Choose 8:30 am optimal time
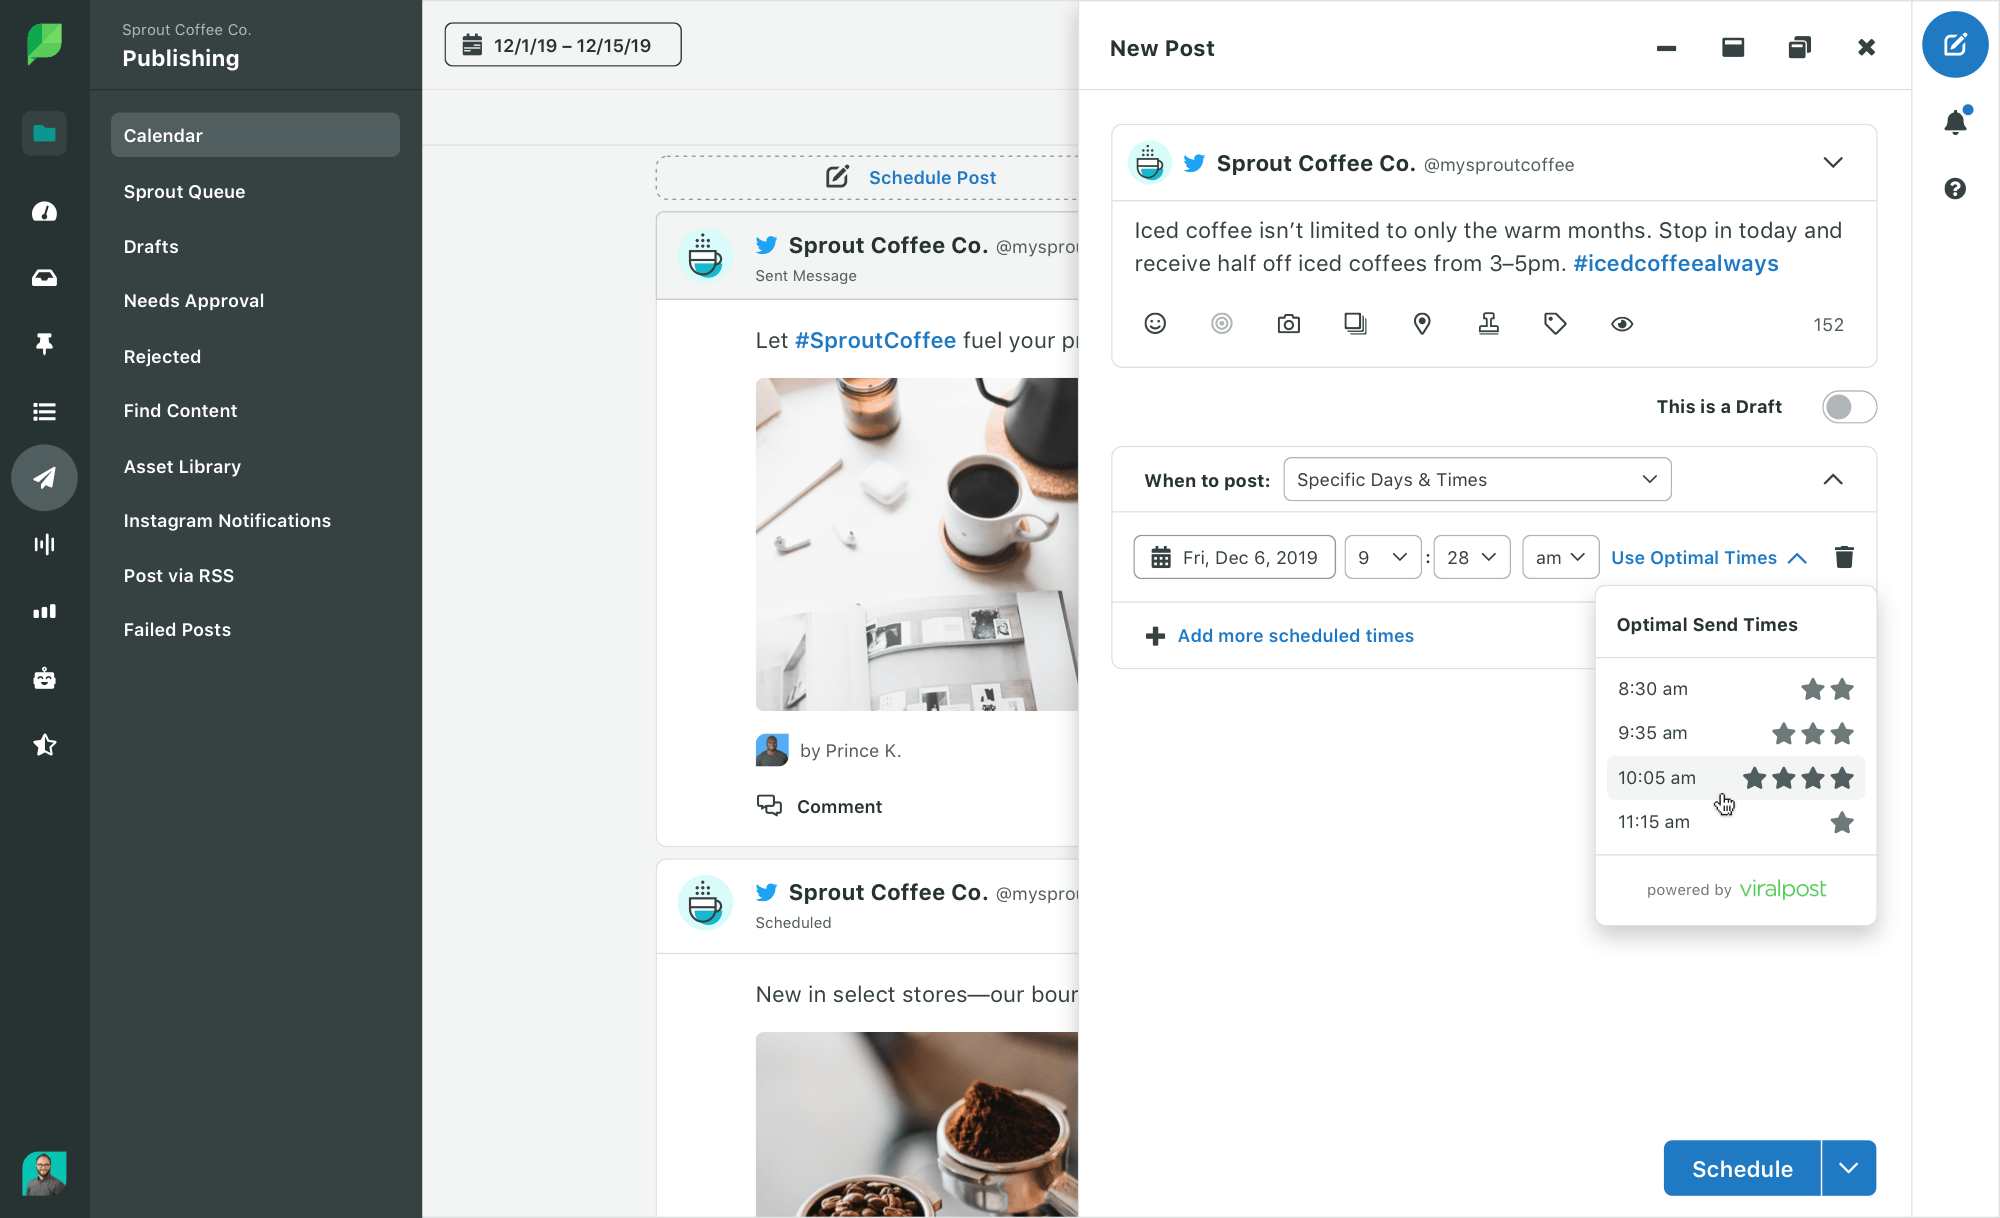 point(1735,689)
